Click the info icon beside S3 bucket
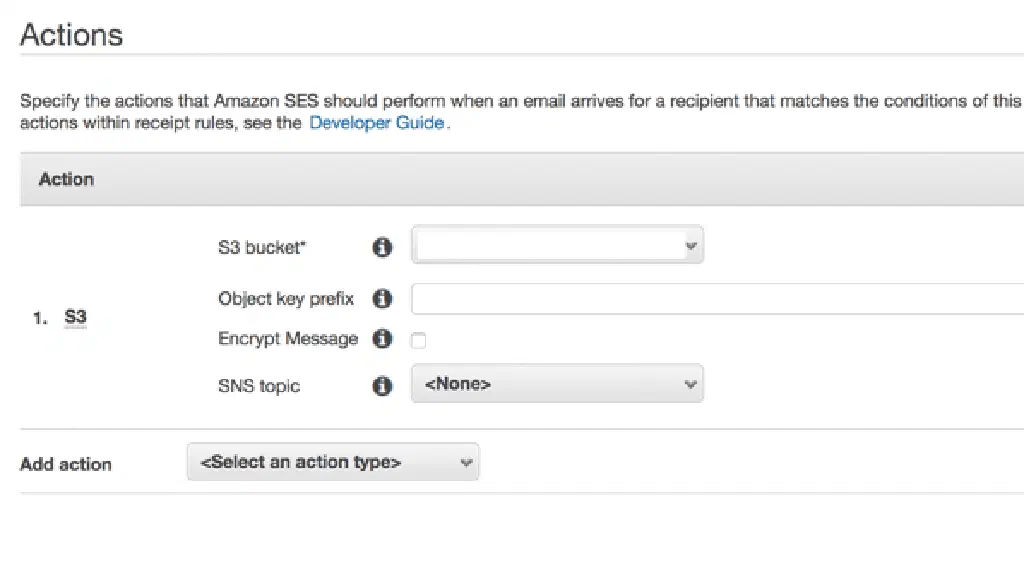Image resolution: width=1024 pixels, height=579 pixels. click(x=382, y=247)
